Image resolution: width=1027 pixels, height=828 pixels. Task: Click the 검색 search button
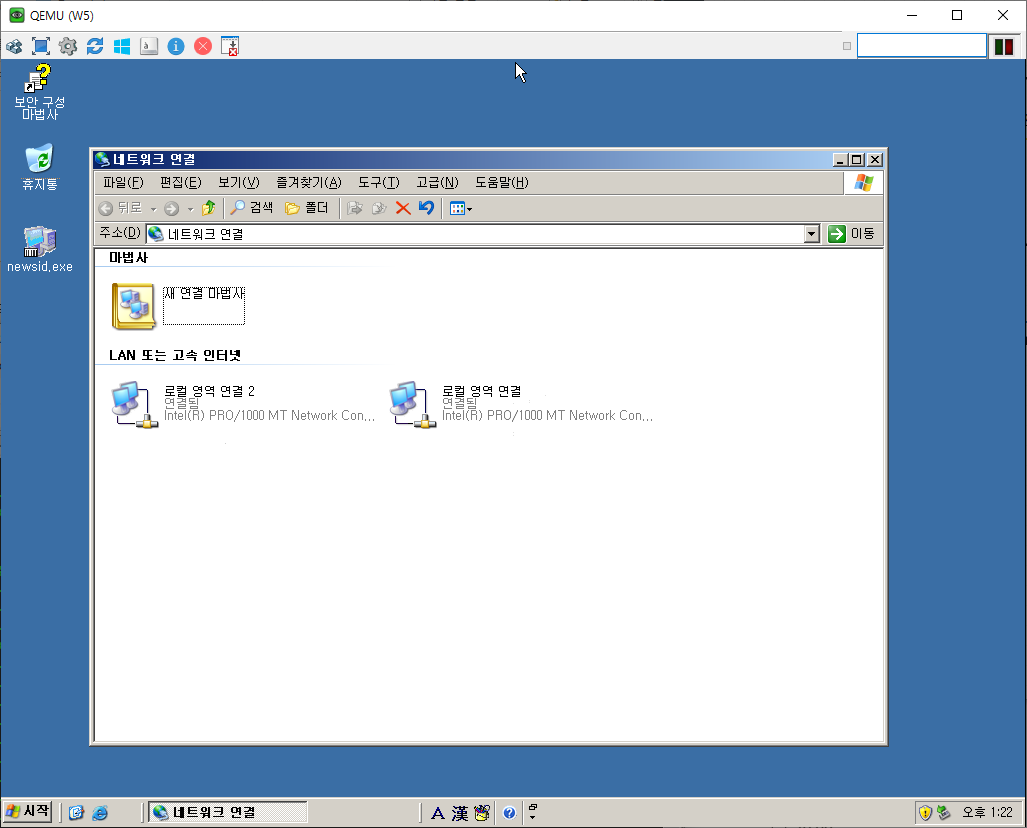(252, 208)
